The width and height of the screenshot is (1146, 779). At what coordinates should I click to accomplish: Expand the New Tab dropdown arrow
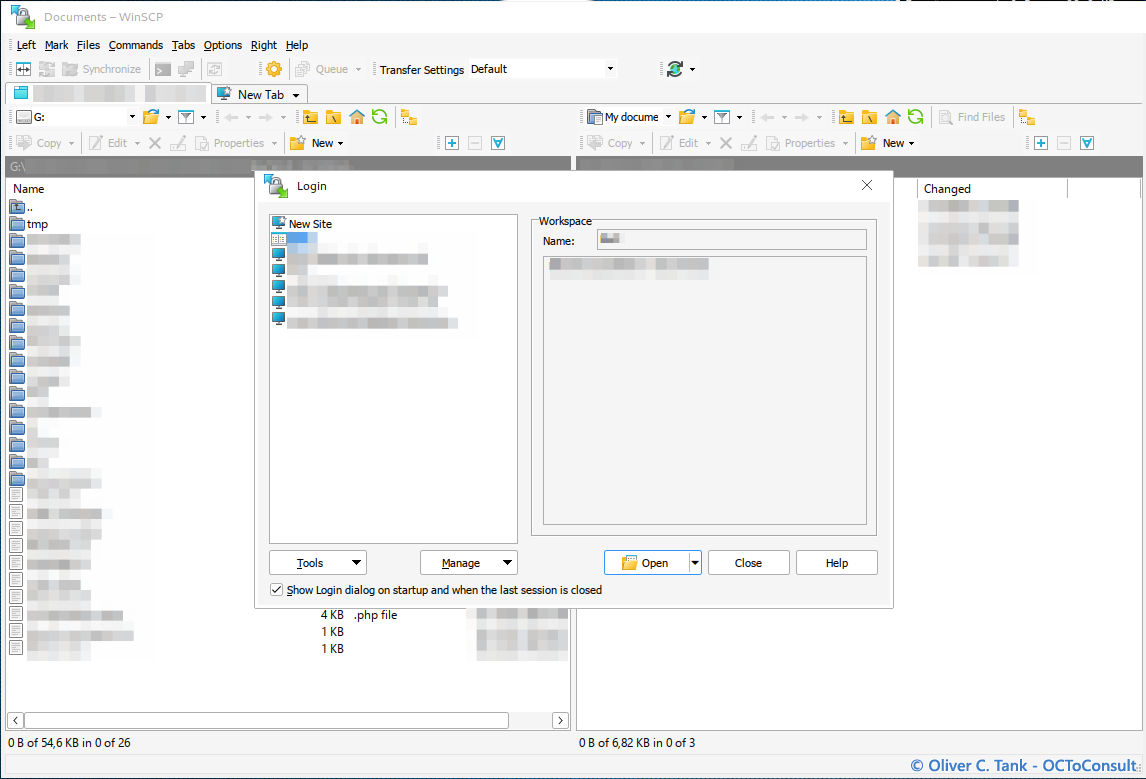296,96
